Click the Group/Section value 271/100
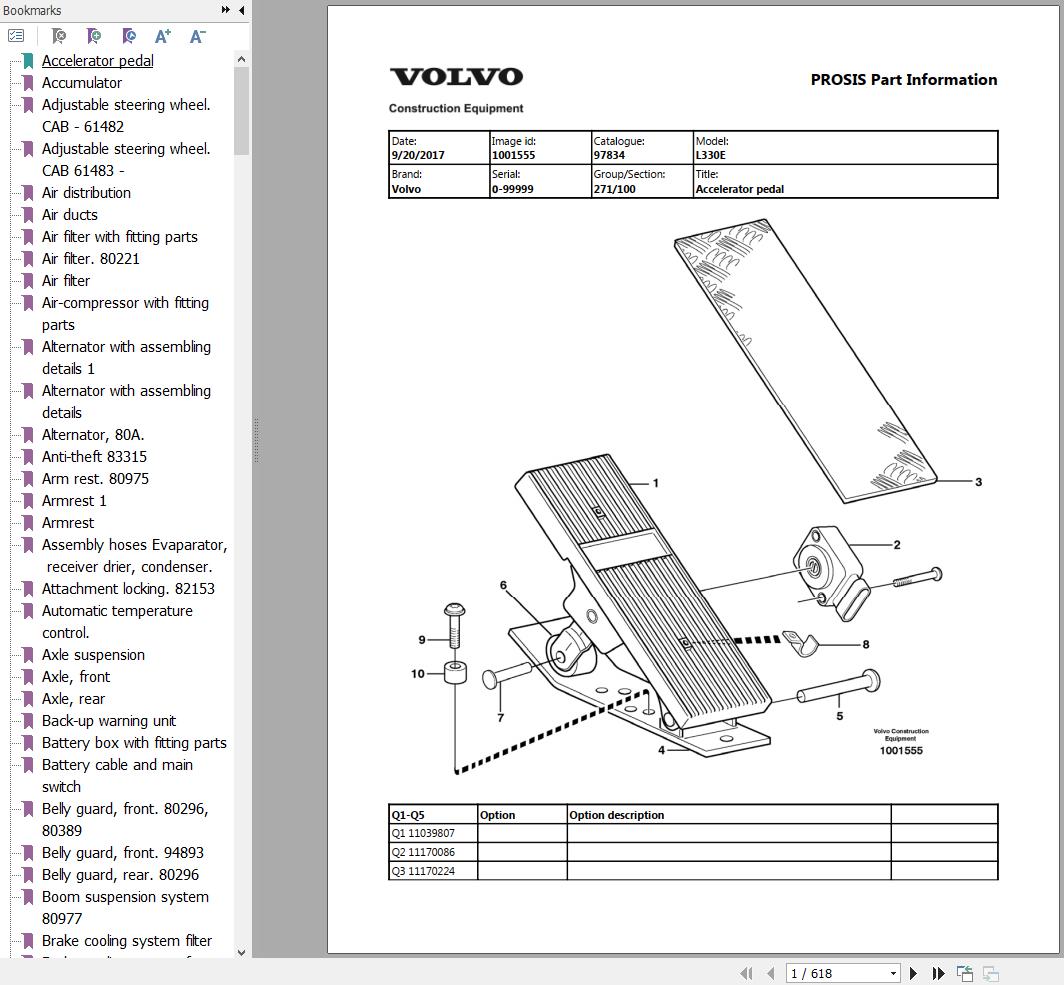 pos(615,189)
